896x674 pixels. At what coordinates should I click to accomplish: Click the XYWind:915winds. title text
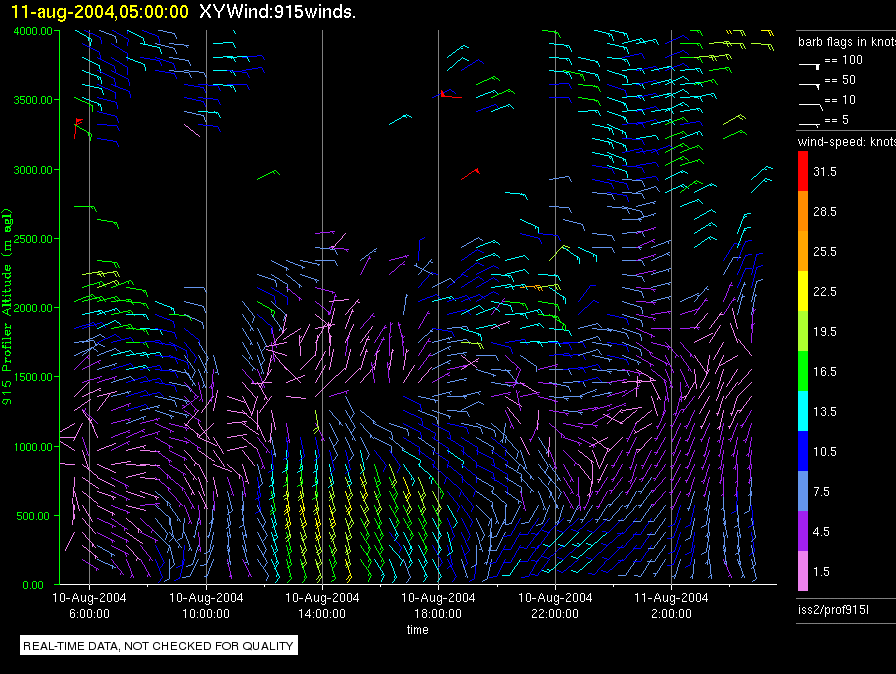(277, 12)
